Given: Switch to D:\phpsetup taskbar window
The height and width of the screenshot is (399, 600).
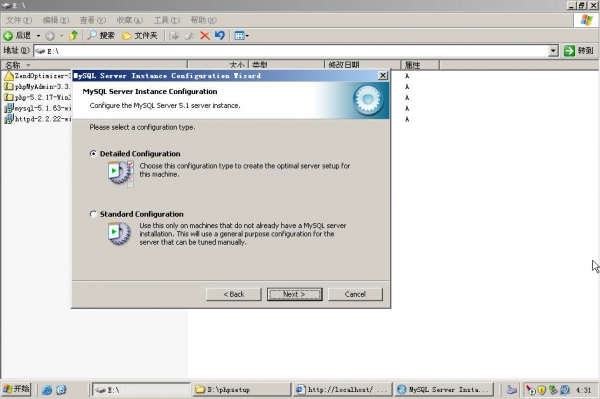Looking at the screenshot, I should pyautogui.click(x=241, y=390).
